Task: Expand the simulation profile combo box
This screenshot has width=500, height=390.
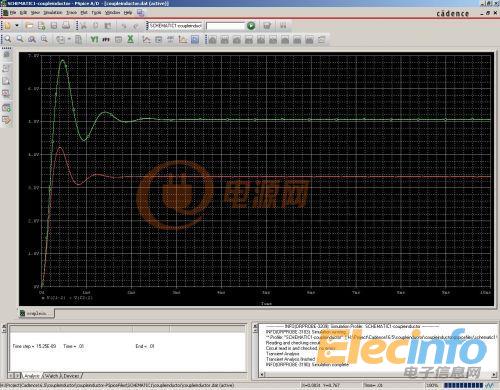Action: pyautogui.click(x=175, y=26)
